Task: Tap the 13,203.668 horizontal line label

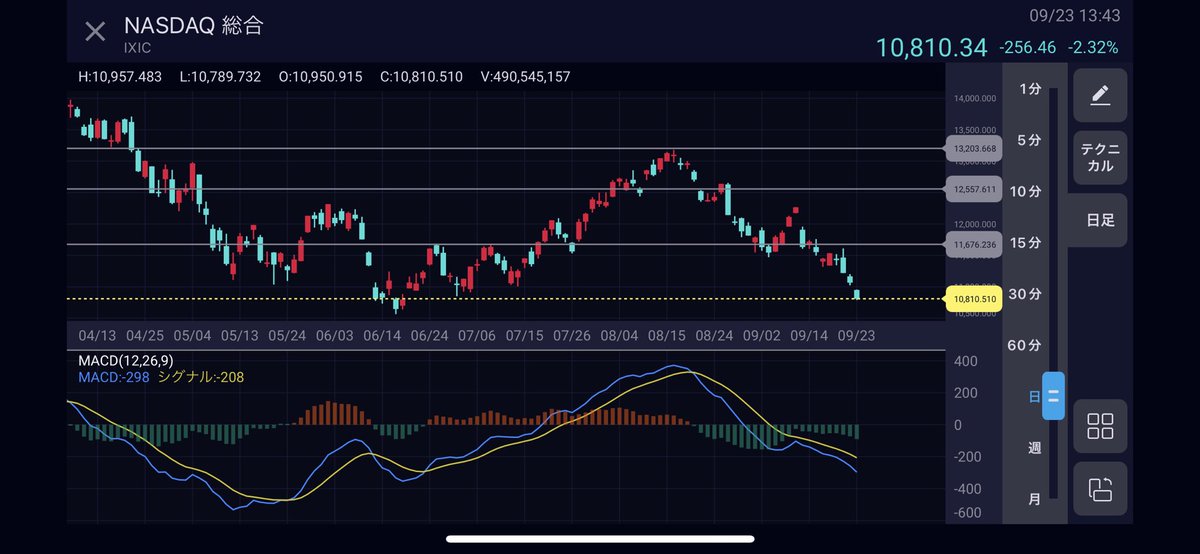Action: [975, 149]
